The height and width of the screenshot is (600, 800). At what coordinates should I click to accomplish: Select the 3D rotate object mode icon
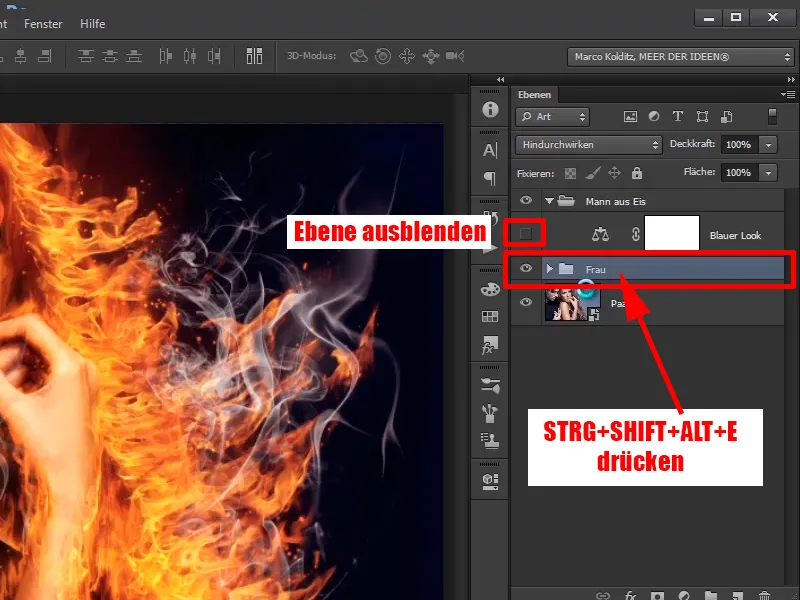pos(359,56)
